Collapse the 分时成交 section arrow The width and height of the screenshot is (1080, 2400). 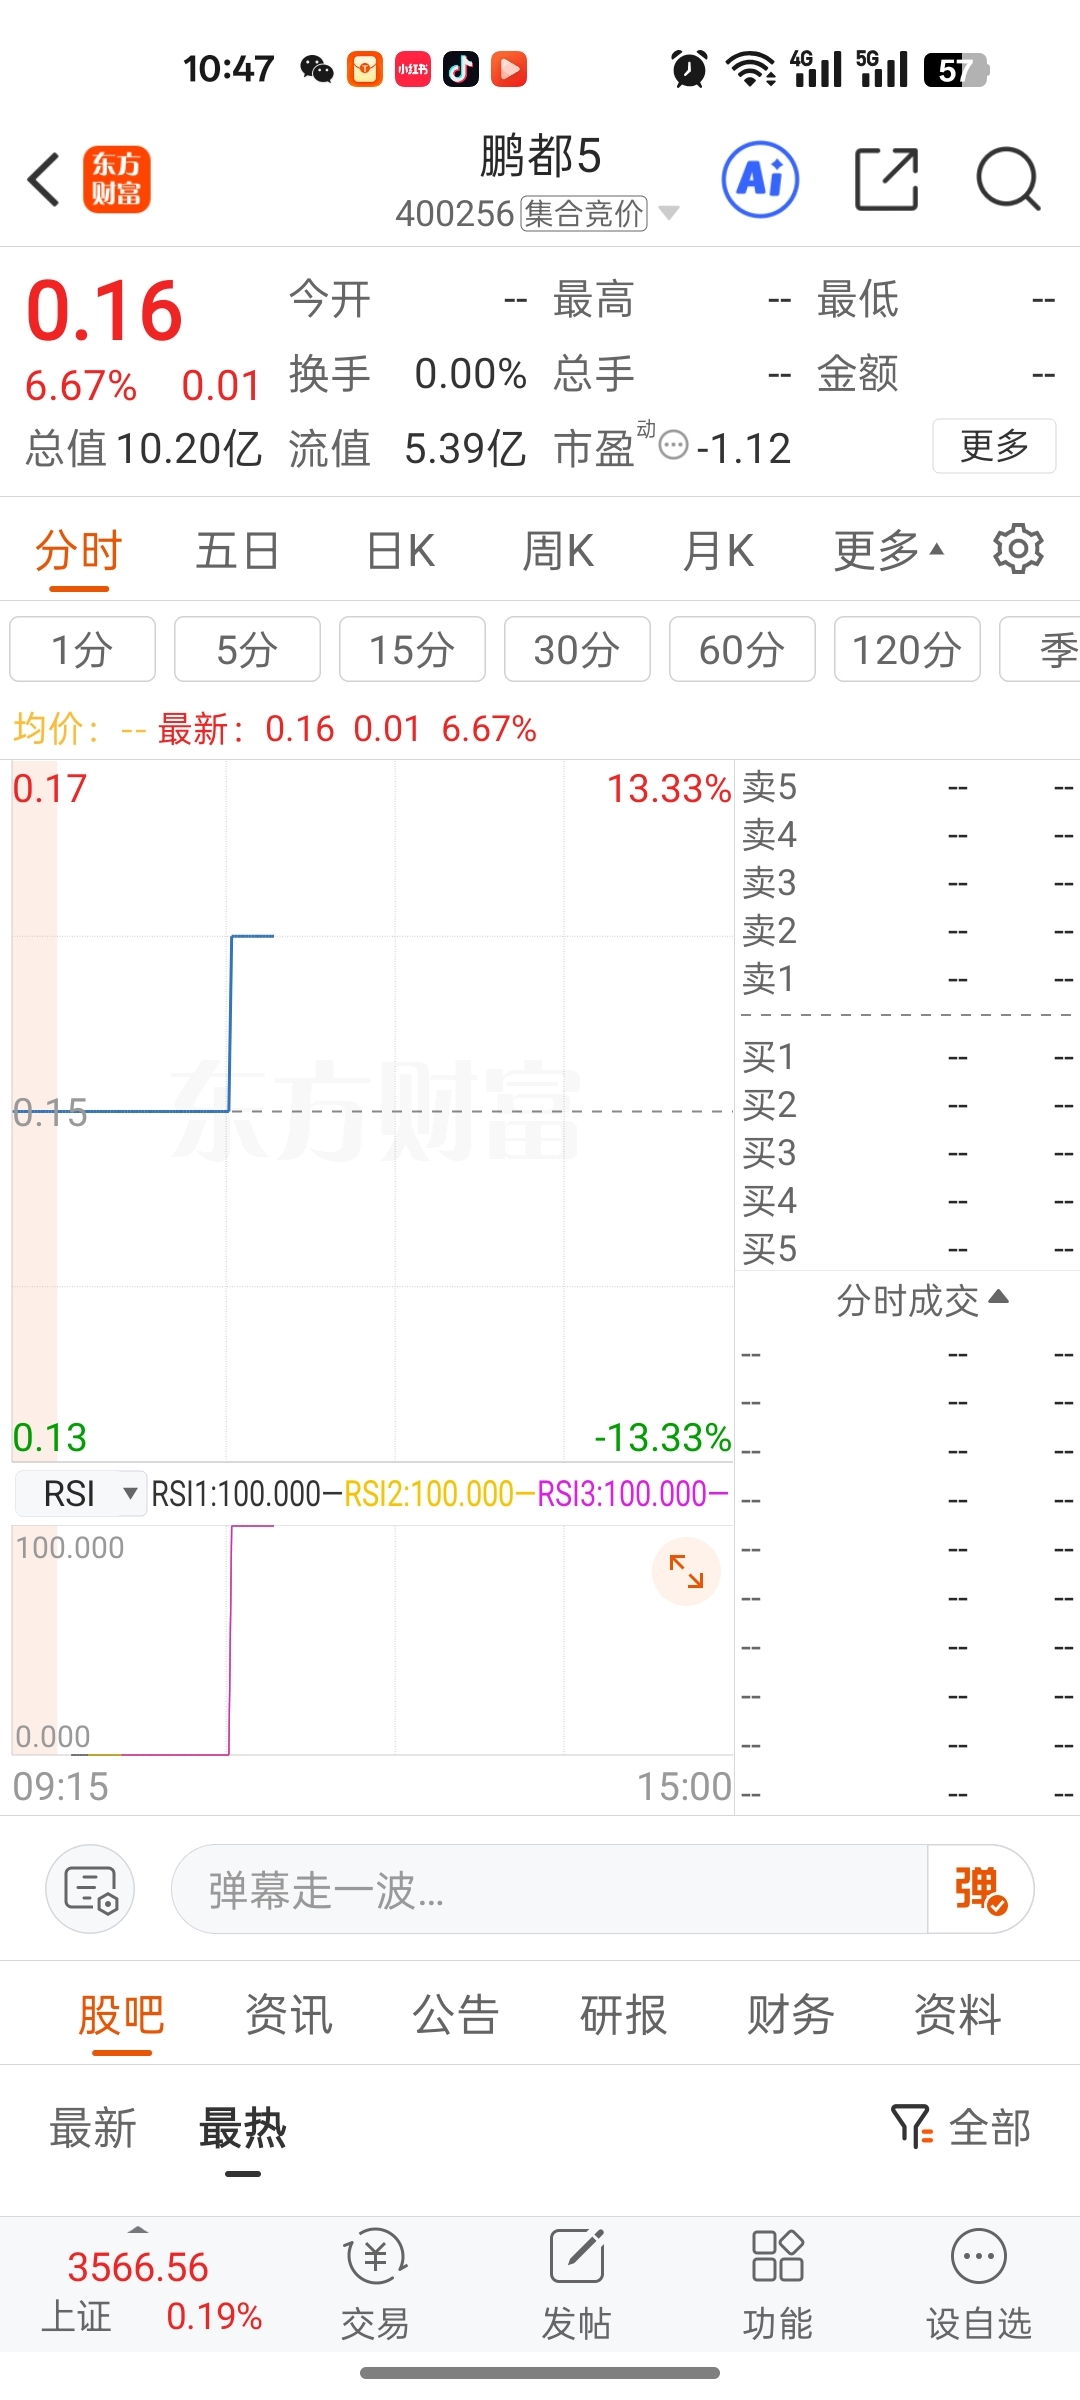pos(998,1299)
